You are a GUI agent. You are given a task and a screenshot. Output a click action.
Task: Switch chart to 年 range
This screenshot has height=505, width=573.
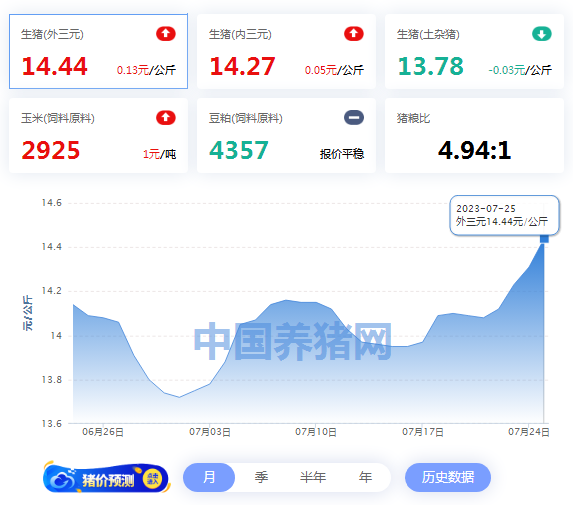(365, 477)
